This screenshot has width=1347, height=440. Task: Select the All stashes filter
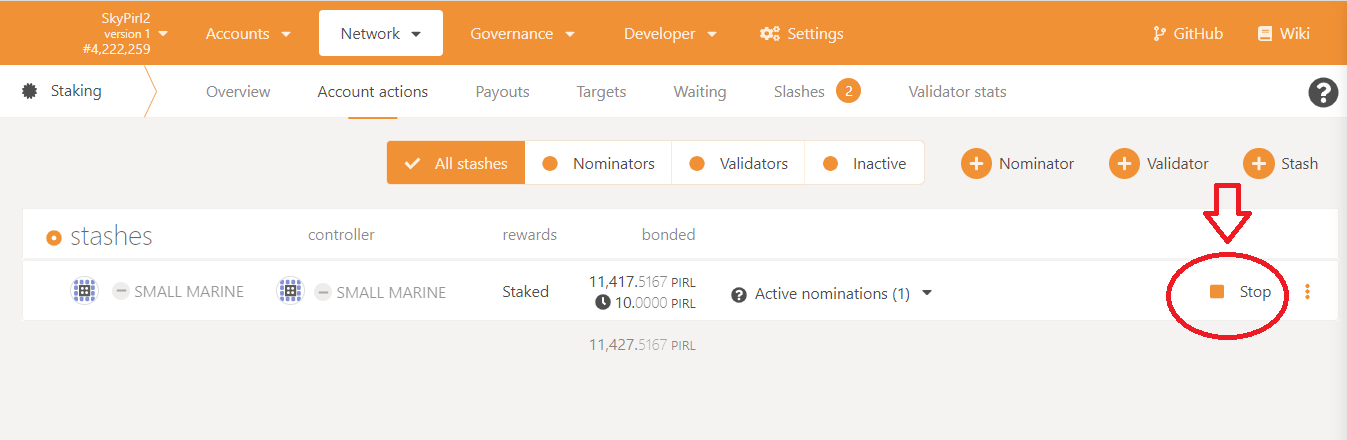[x=456, y=163]
